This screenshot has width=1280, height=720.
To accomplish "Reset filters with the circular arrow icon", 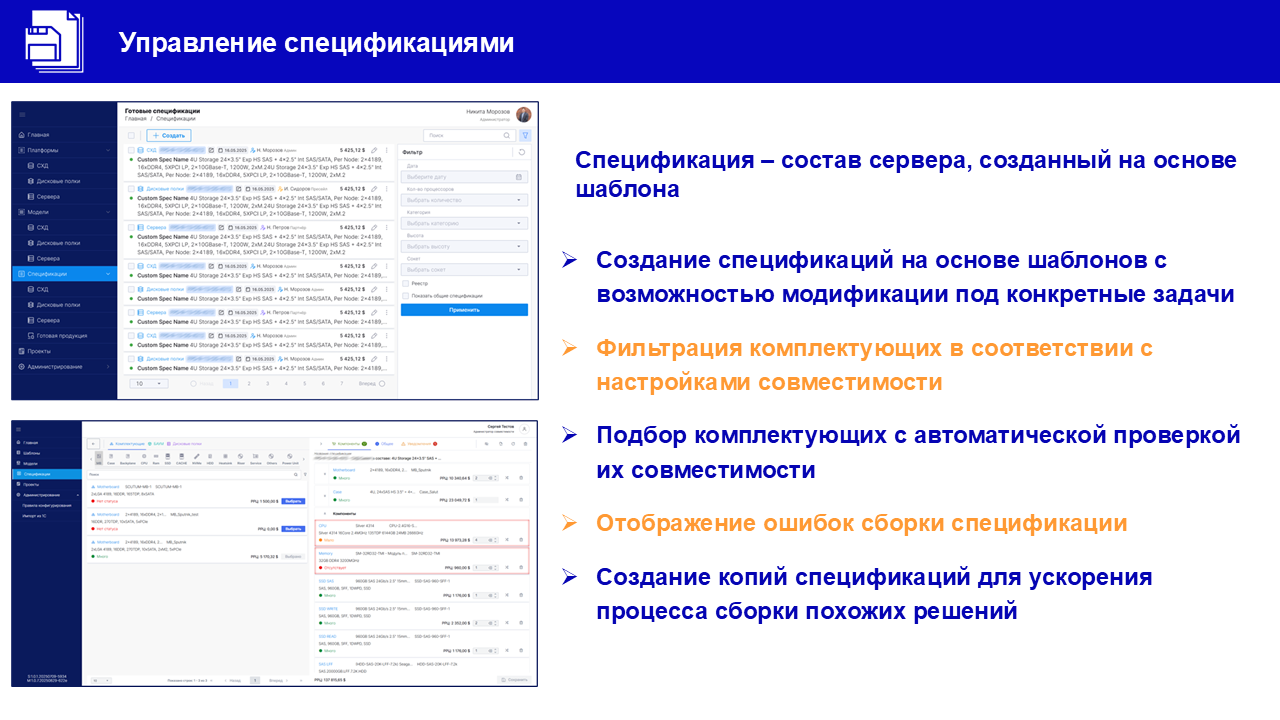I will point(521,152).
